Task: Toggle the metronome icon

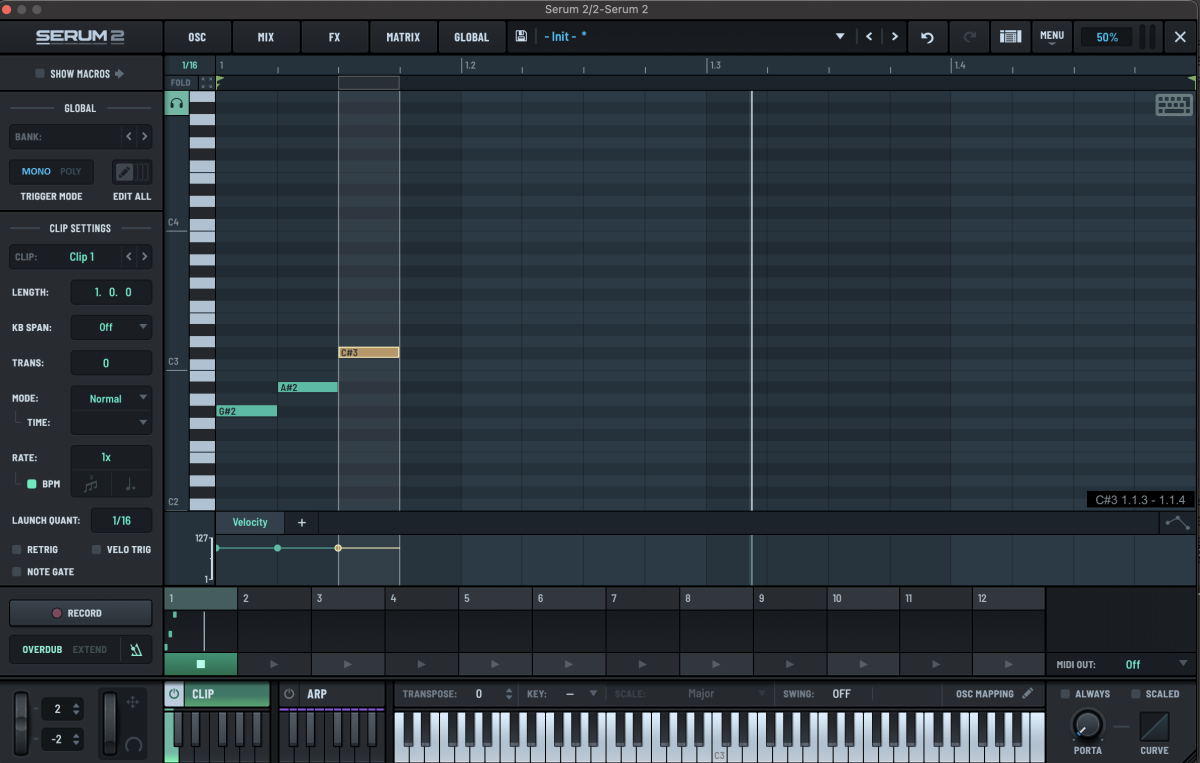Action: coord(136,650)
